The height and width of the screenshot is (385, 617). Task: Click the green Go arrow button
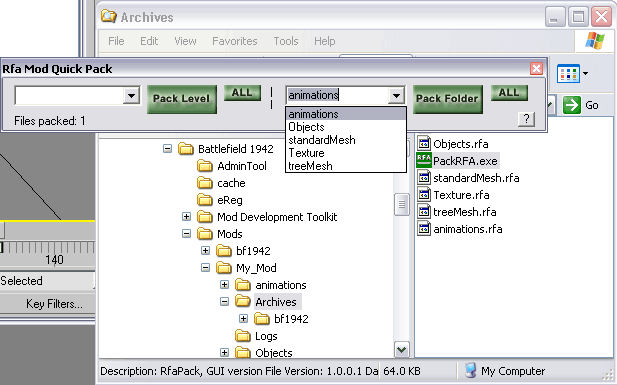click(572, 105)
